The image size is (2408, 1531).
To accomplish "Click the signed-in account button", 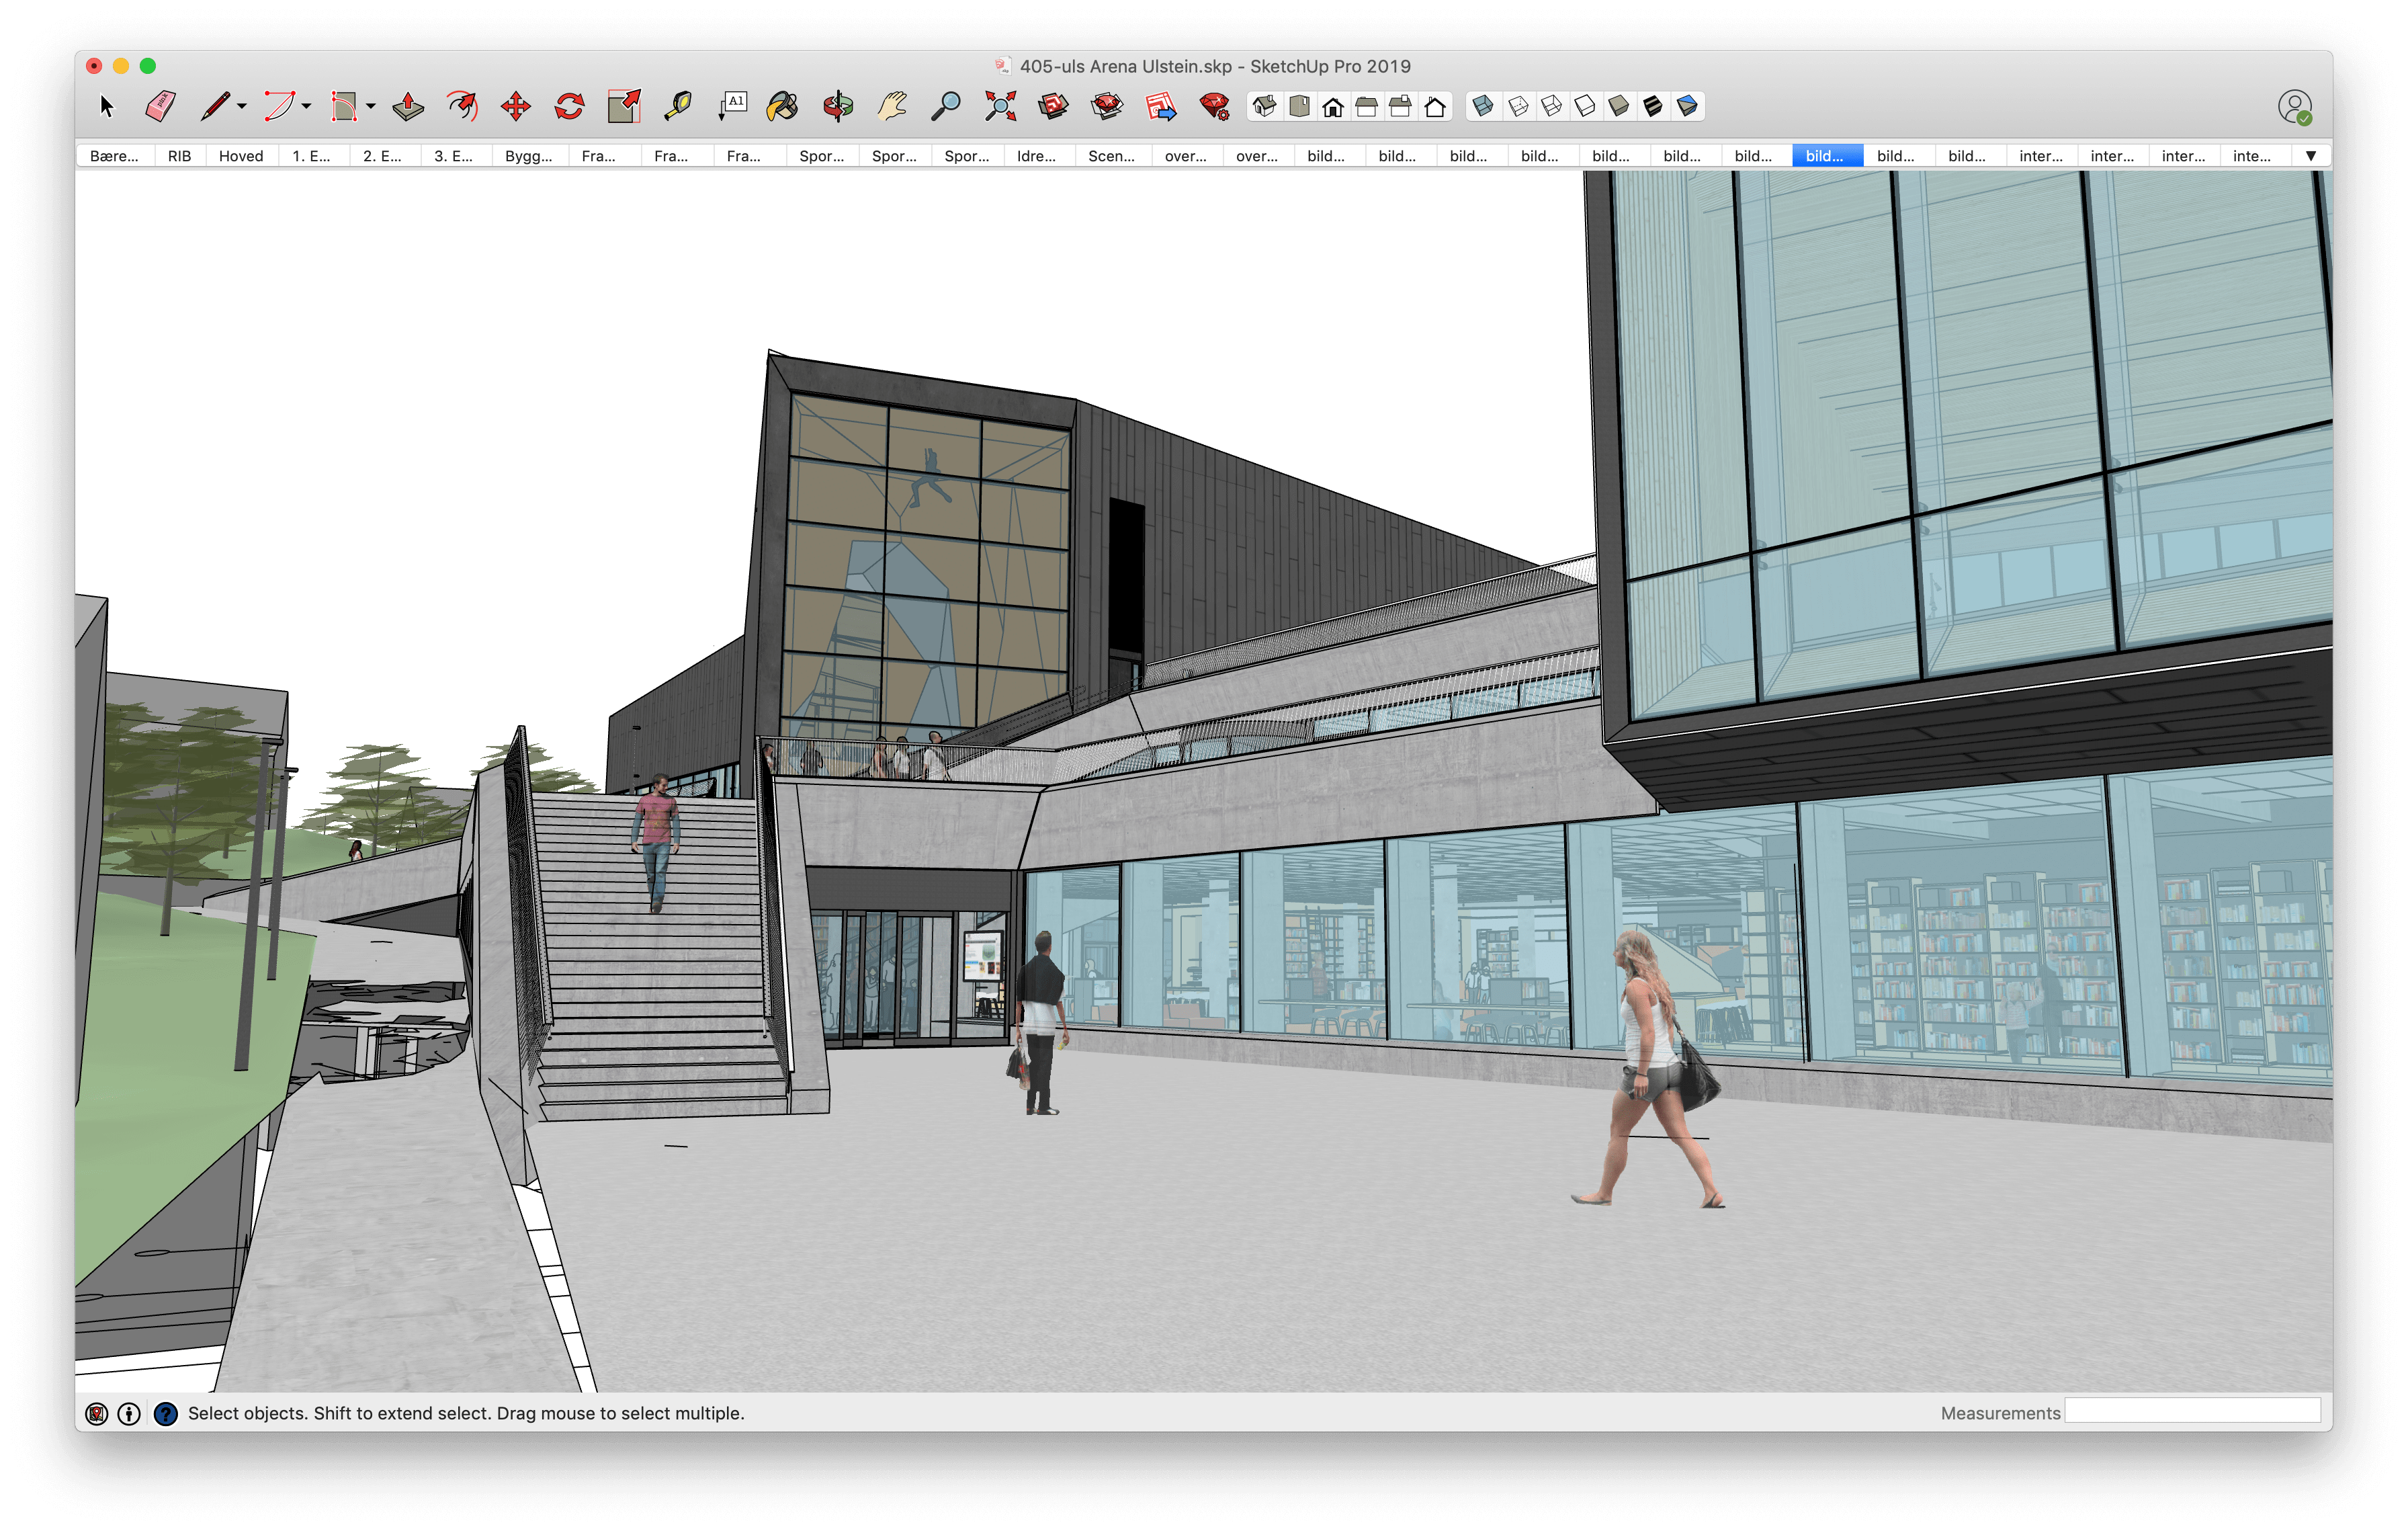I will tap(2294, 106).
